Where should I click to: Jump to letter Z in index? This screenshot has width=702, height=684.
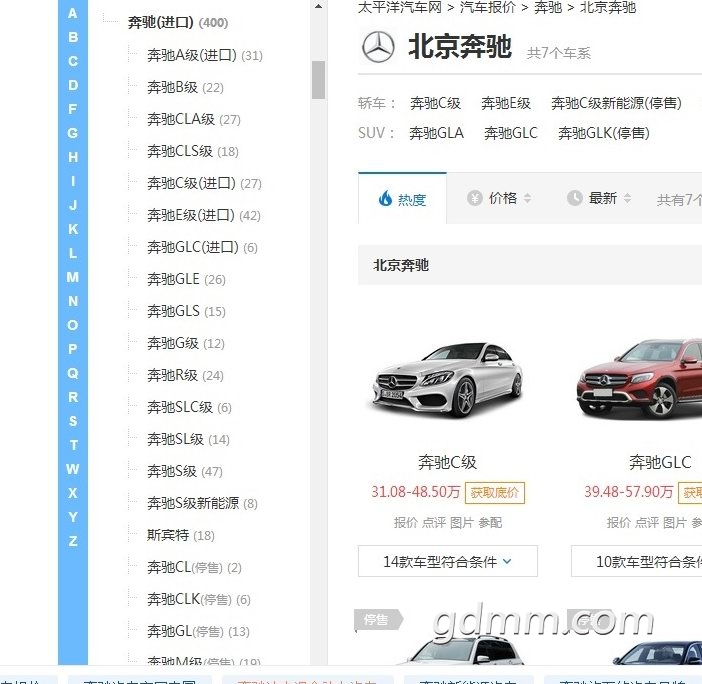coord(73,541)
